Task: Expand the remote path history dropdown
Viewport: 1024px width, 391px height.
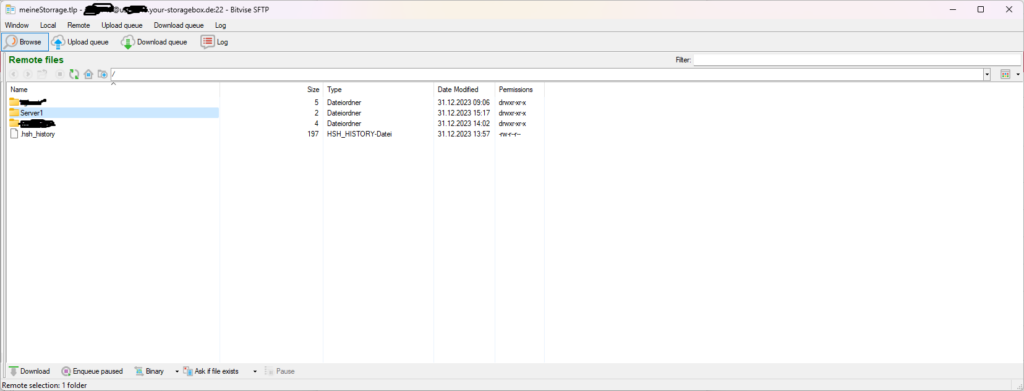Action: [987, 74]
